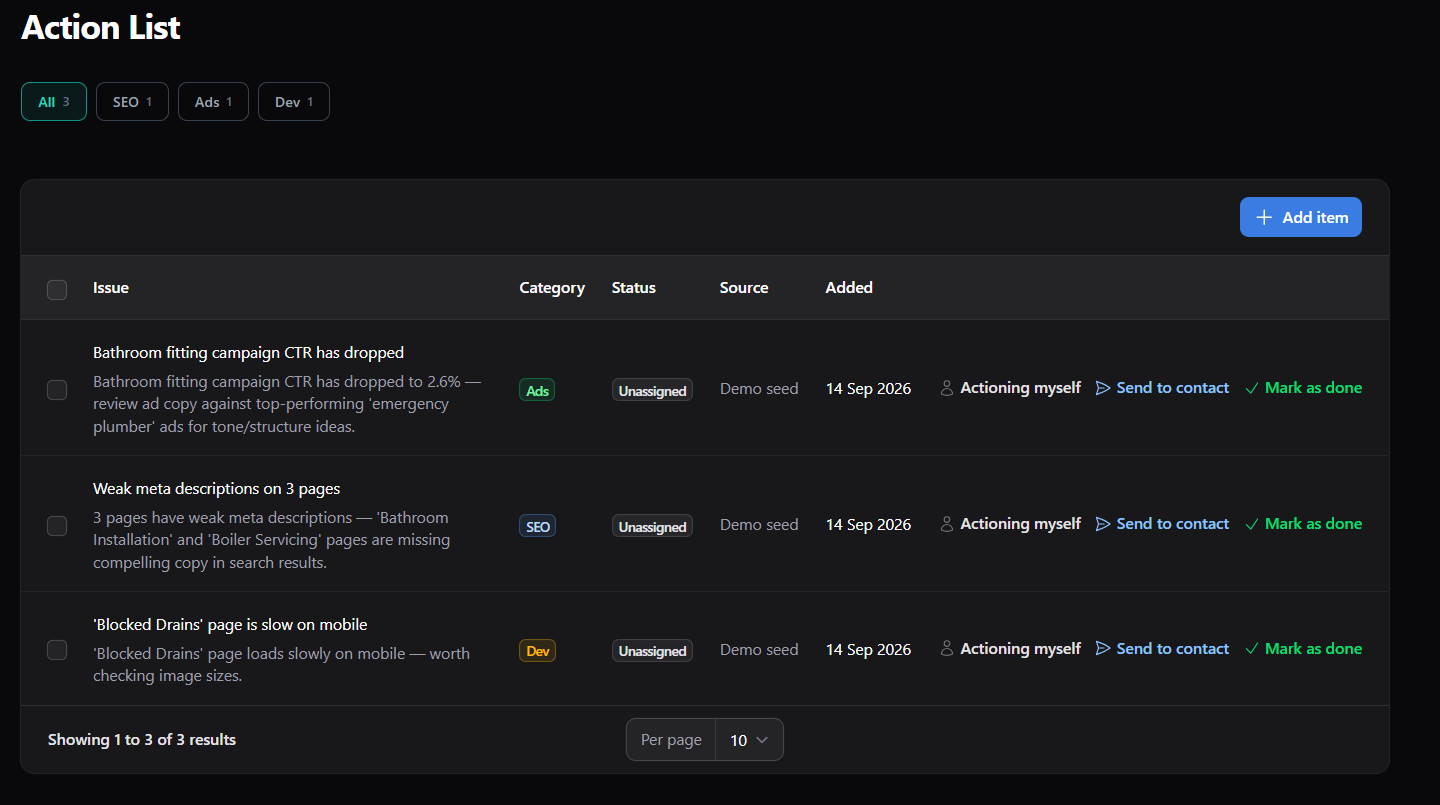Viewport: 1440px width, 805px height.
Task: Click the plus icon on Add item
Action: click(x=1264, y=217)
